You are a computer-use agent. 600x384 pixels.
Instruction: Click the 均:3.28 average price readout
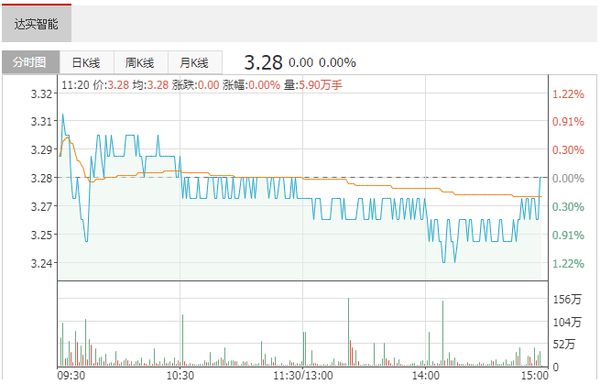point(150,85)
